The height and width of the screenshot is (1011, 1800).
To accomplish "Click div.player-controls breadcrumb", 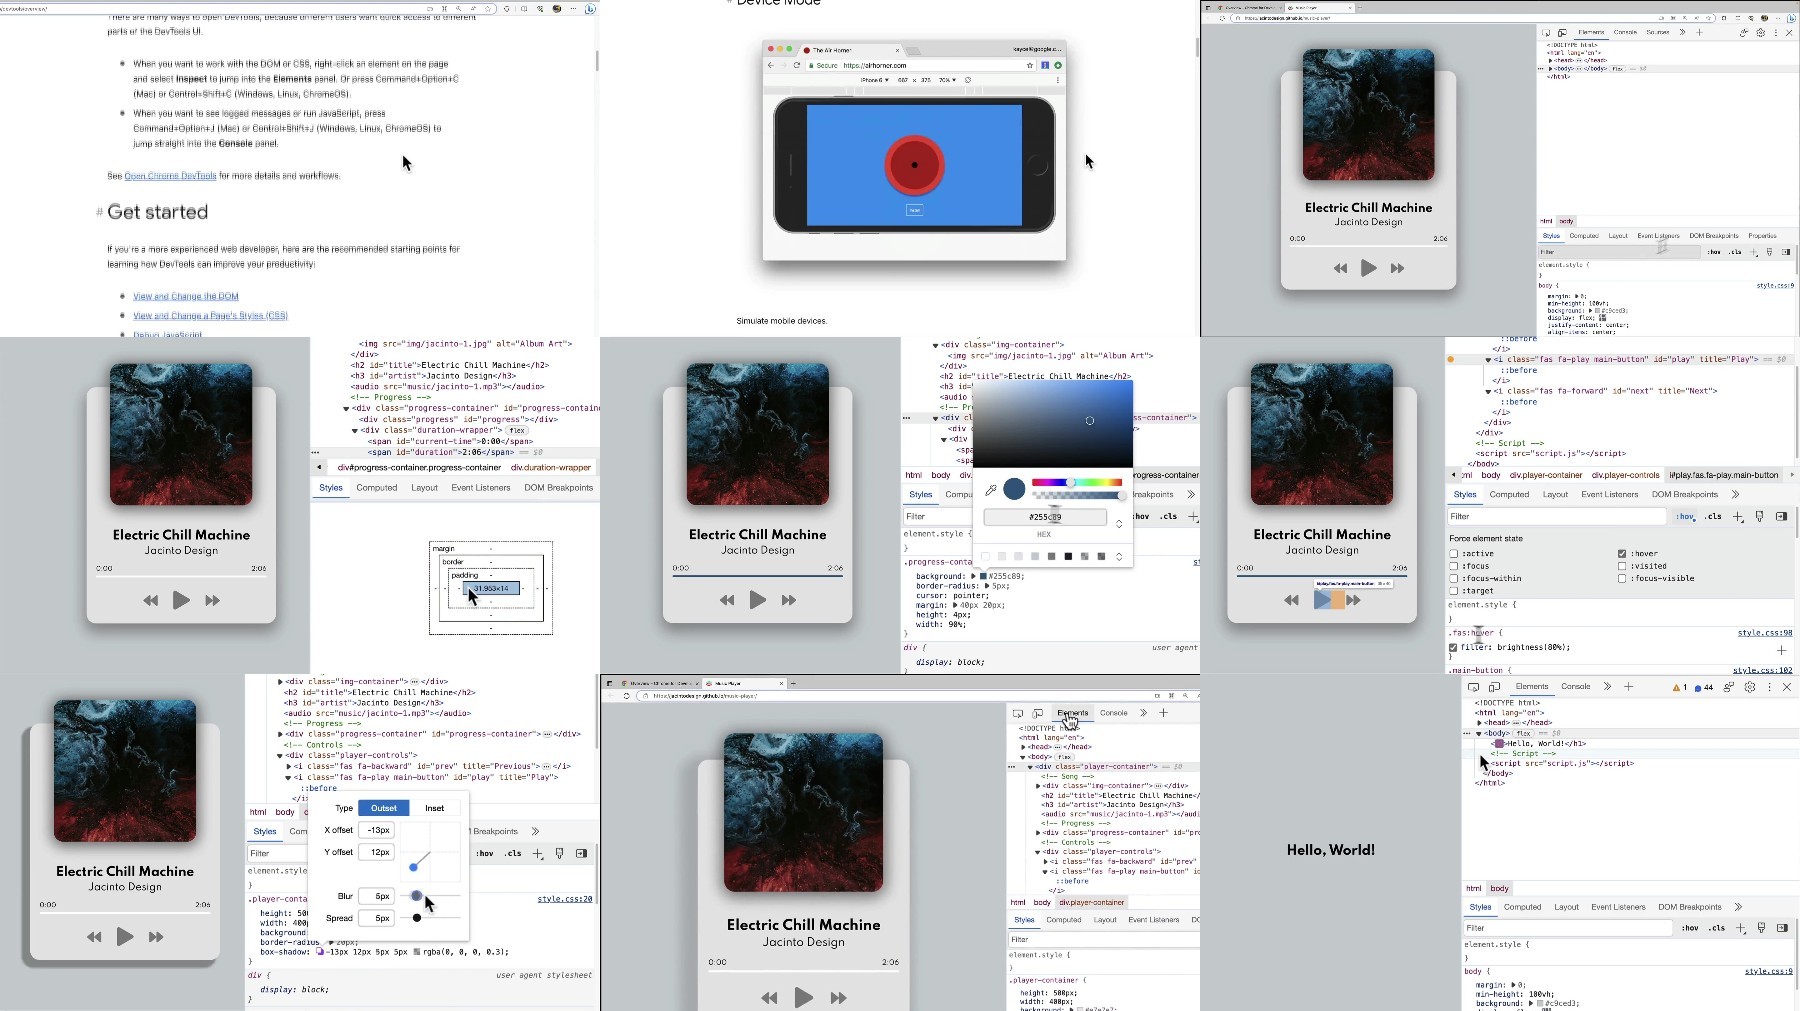I will [1626, 475].
